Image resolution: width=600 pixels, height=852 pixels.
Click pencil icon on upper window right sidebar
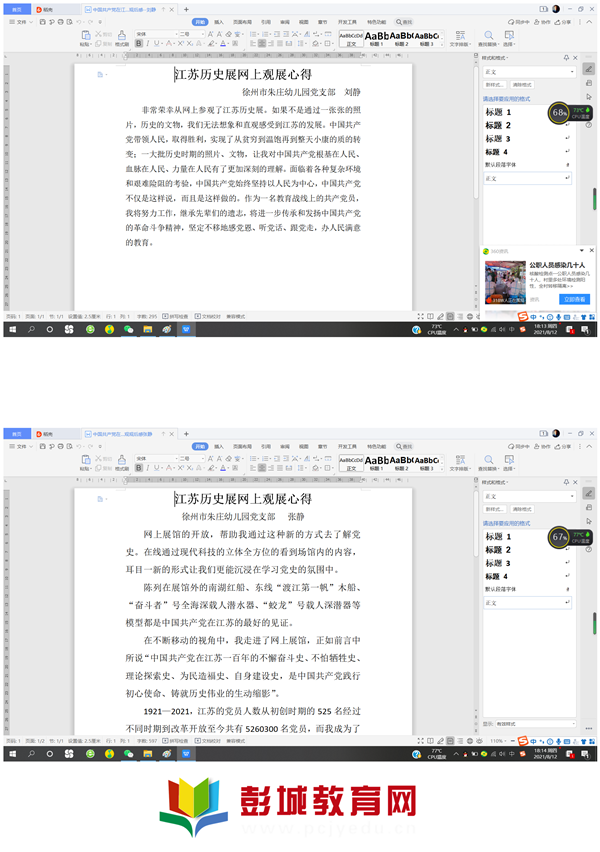pyautogui.click(x=589, y=69)
